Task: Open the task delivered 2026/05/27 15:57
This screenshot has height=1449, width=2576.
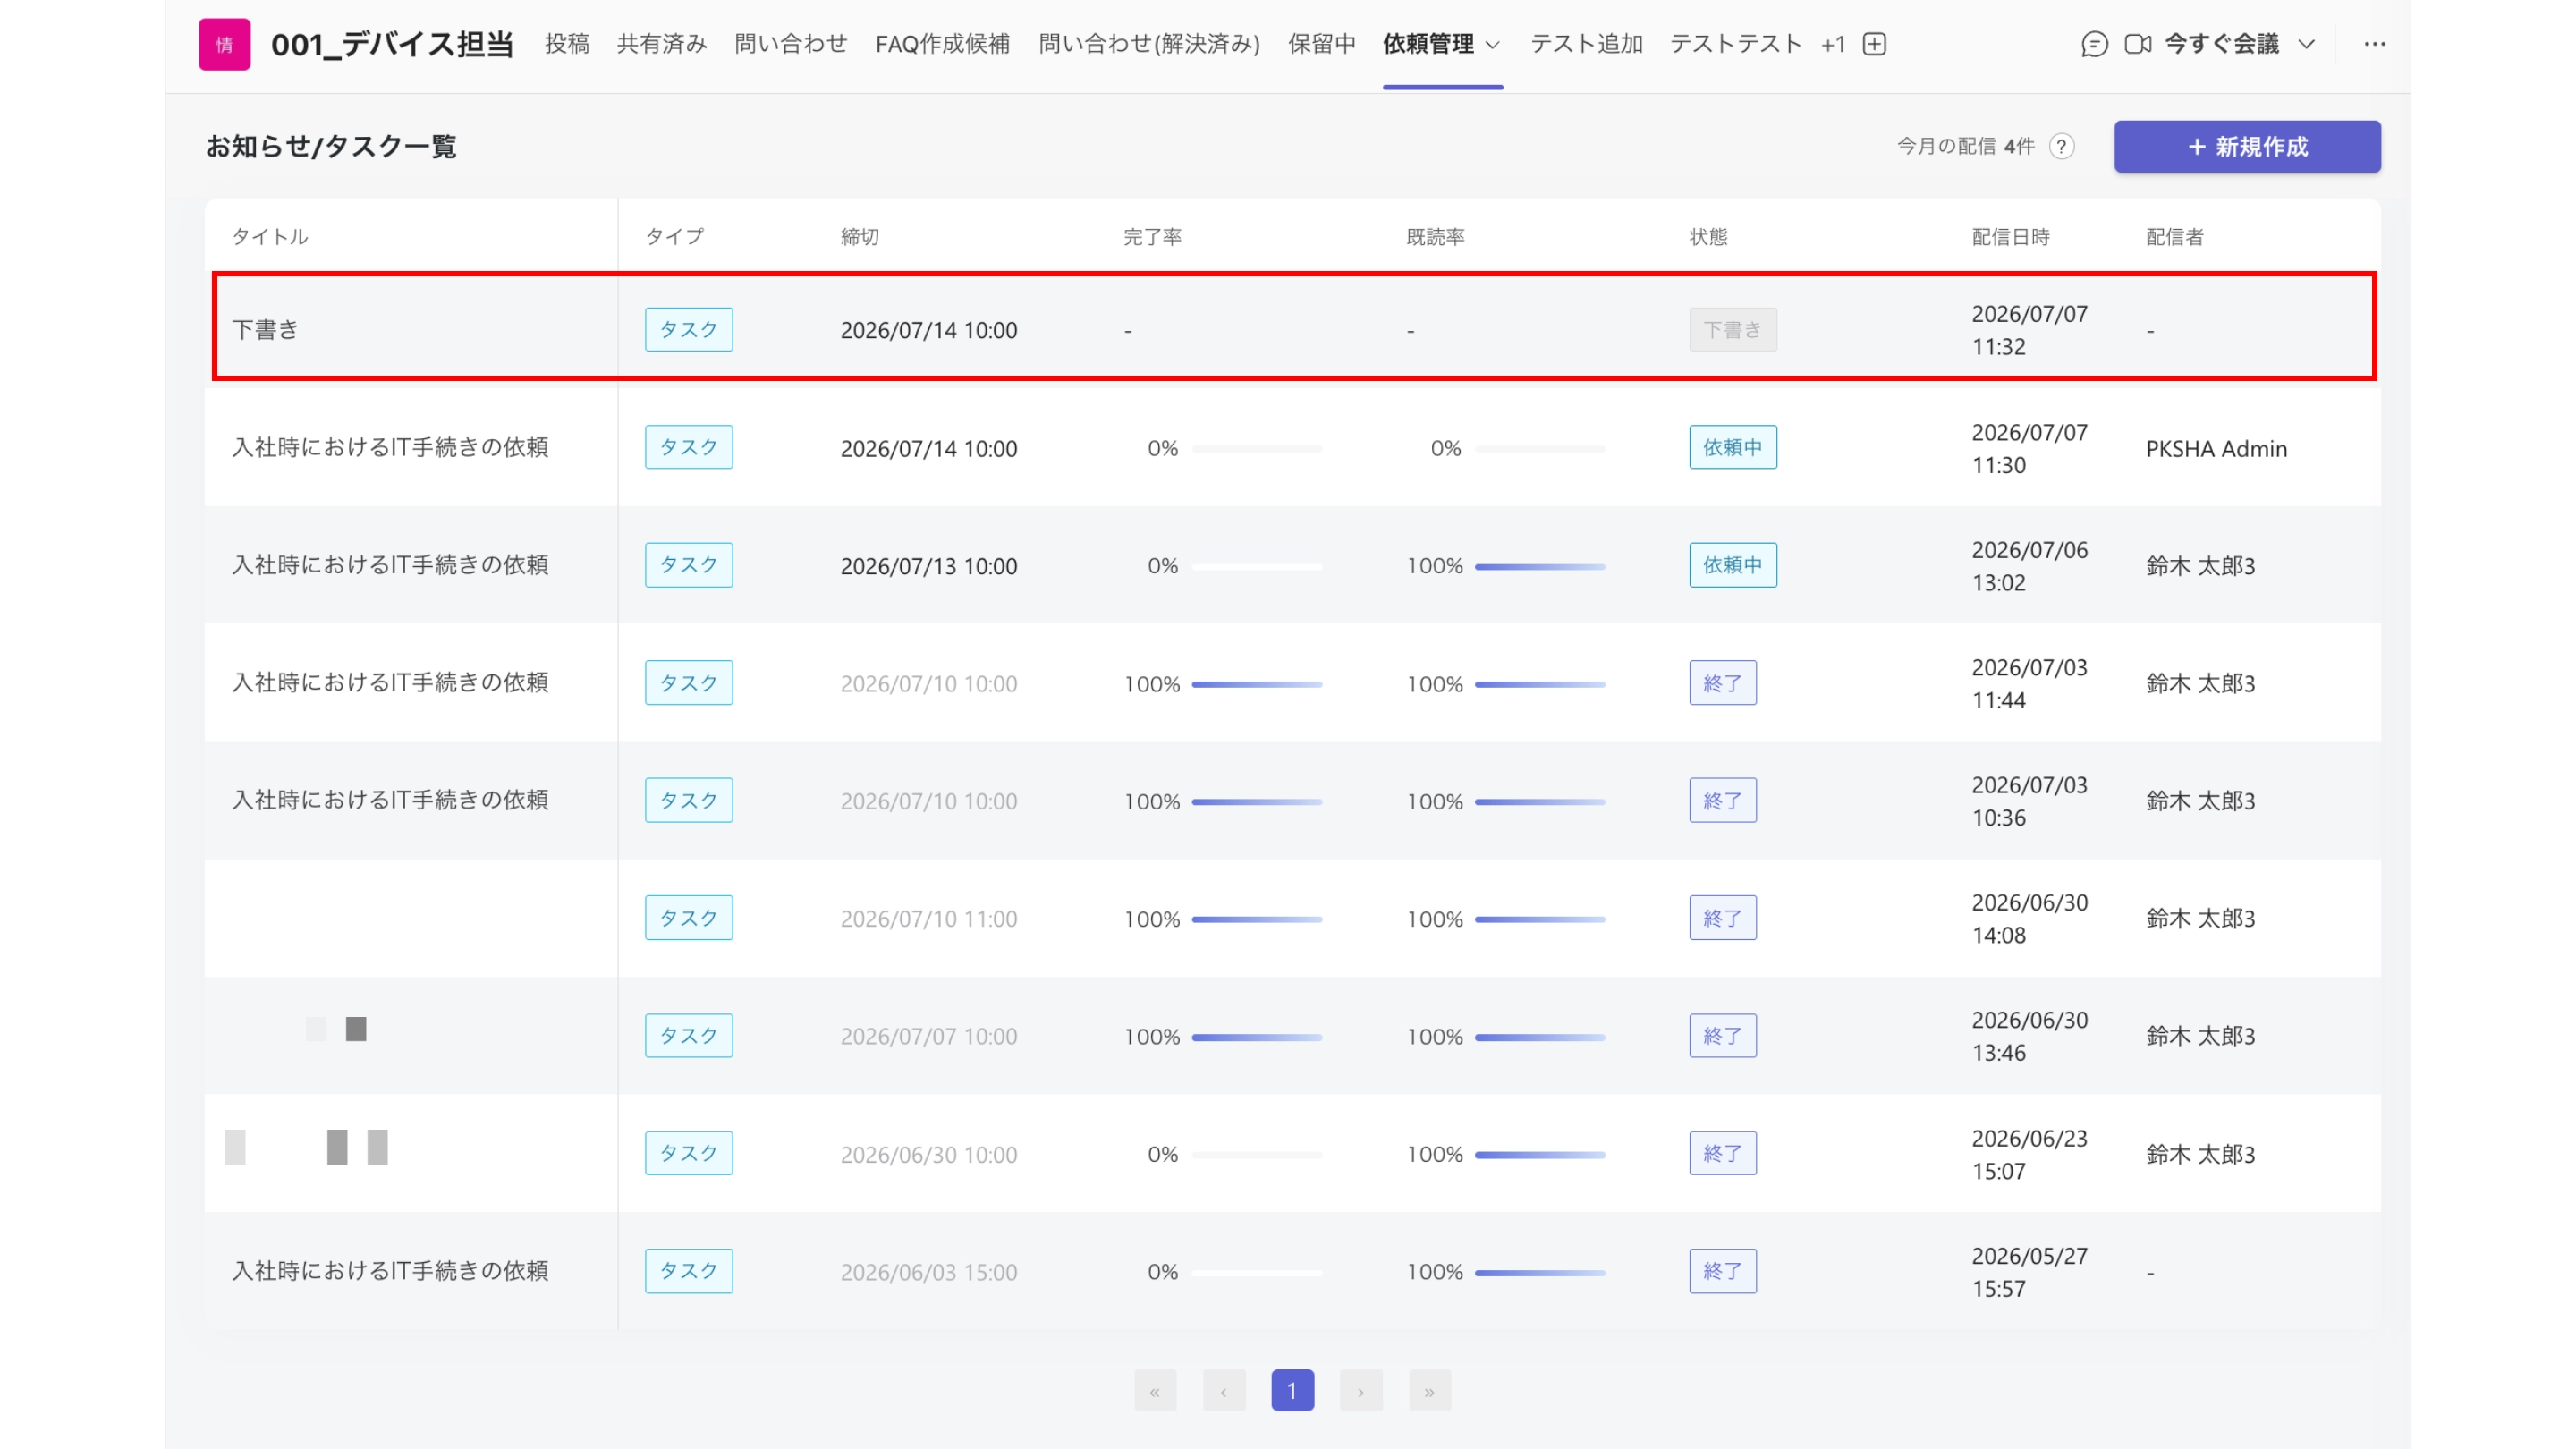Action: pos(390,1271)
